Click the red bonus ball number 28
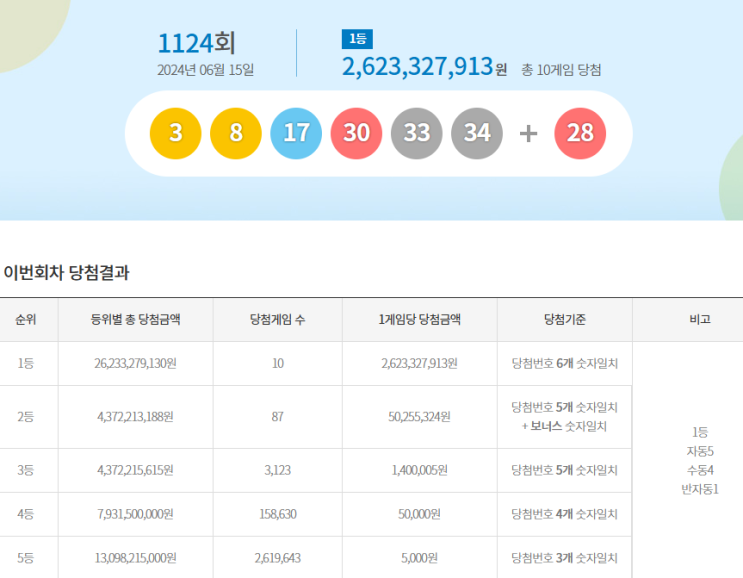 click(x=580, y=133)
